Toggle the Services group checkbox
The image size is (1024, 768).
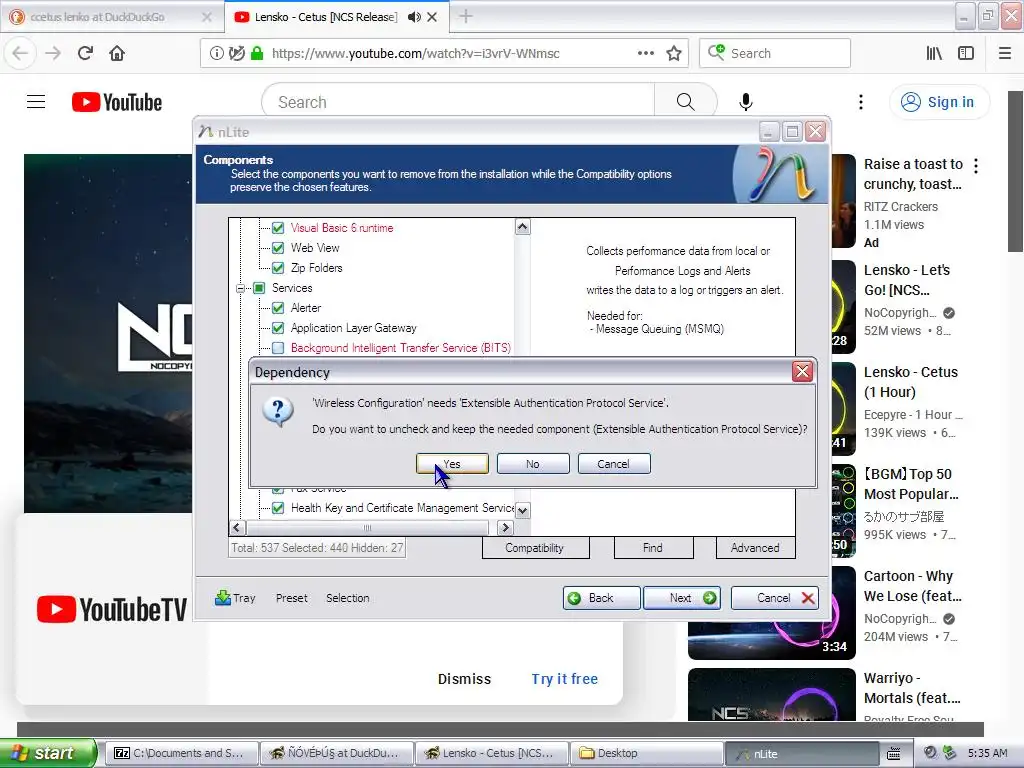point(259,288)
